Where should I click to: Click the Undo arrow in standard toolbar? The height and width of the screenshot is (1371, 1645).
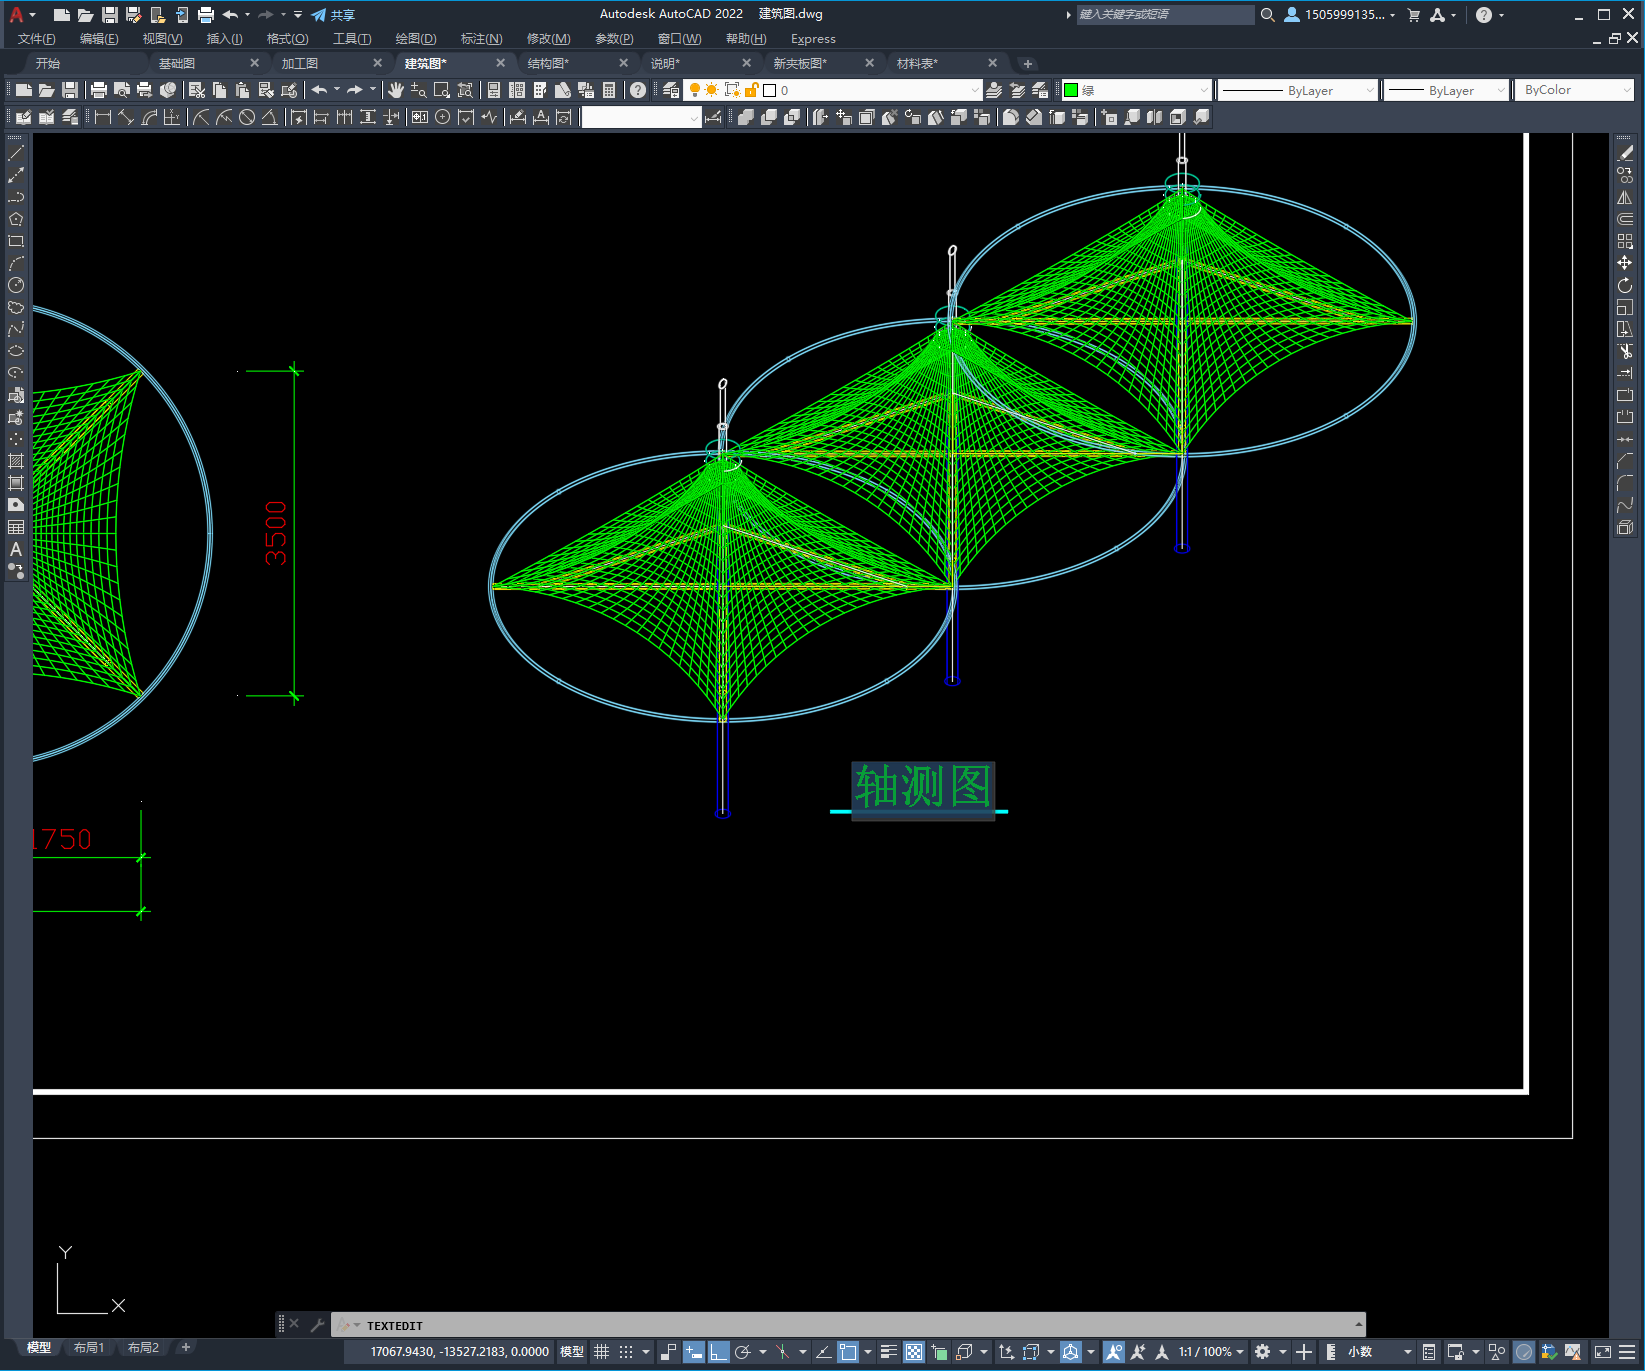pos(319,90)
